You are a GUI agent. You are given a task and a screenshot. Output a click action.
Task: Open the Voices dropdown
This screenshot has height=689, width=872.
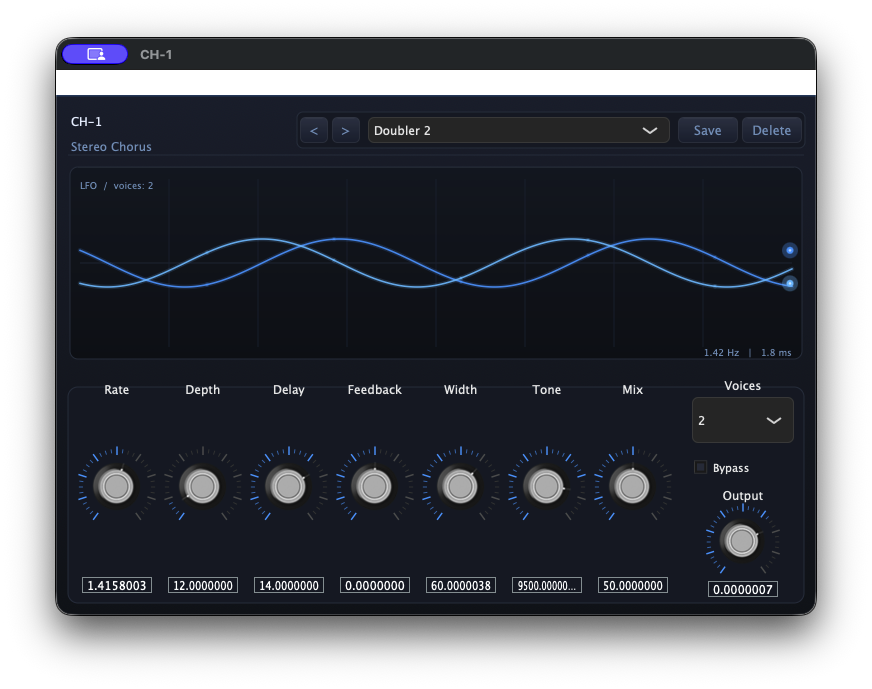(x=742, y=420)
